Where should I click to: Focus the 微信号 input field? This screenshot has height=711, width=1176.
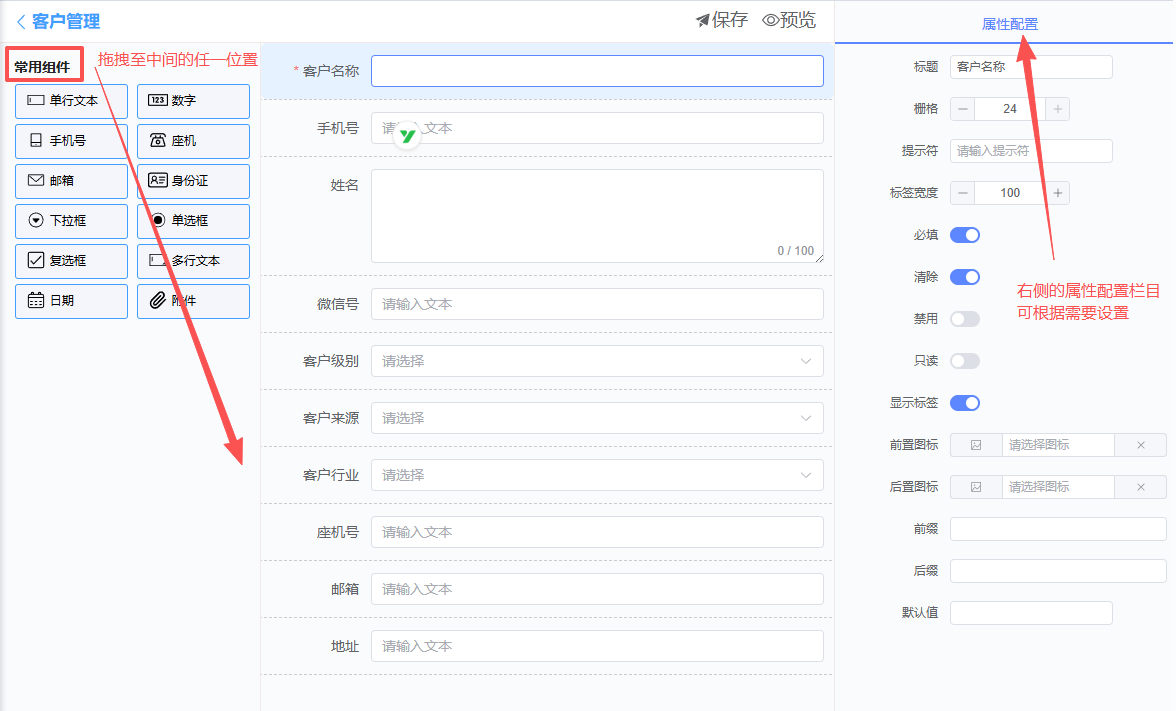tap(597, 304)
